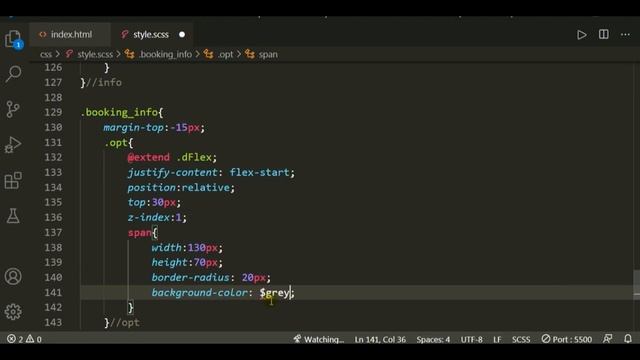Click the Watching Sass status item
The image size is (640, 360).
pyautogui.click(x=319, y=339)
